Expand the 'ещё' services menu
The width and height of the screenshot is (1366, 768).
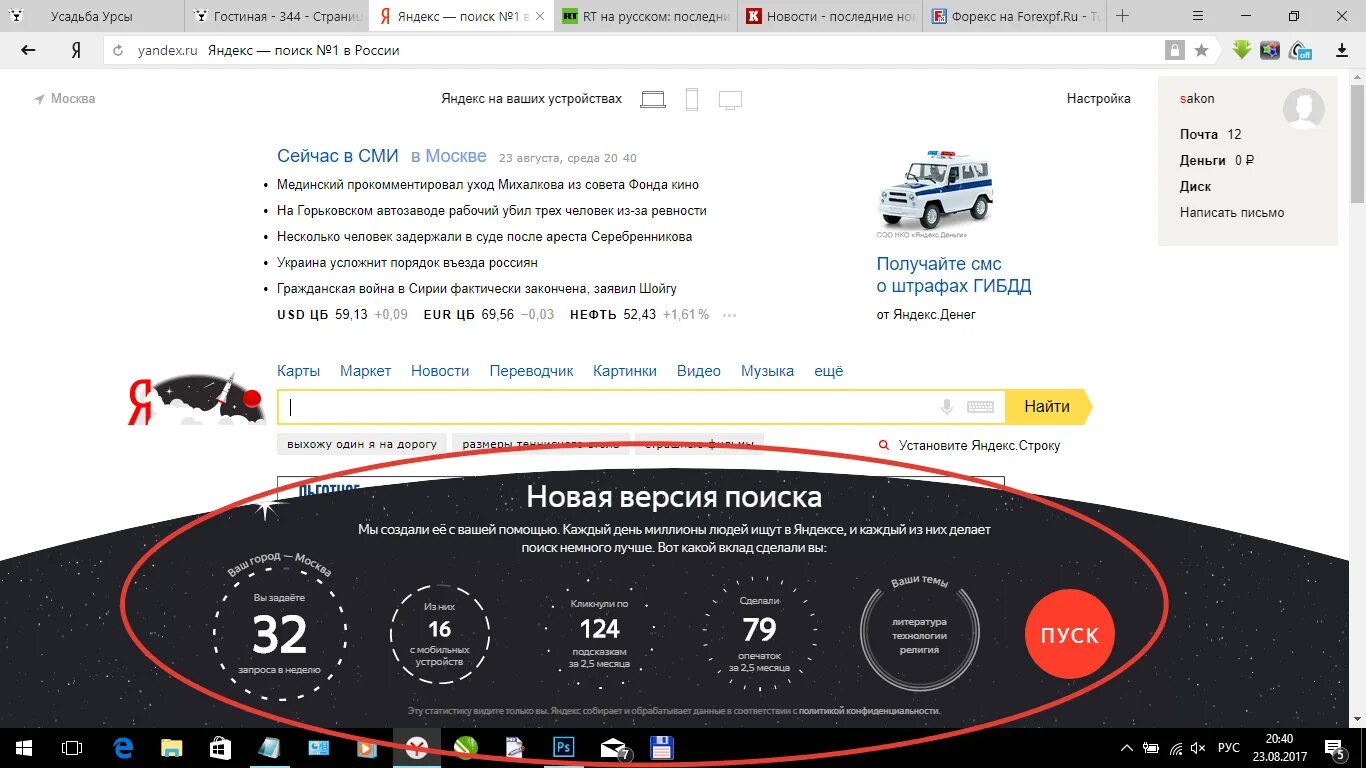click(x=828, y=371)
